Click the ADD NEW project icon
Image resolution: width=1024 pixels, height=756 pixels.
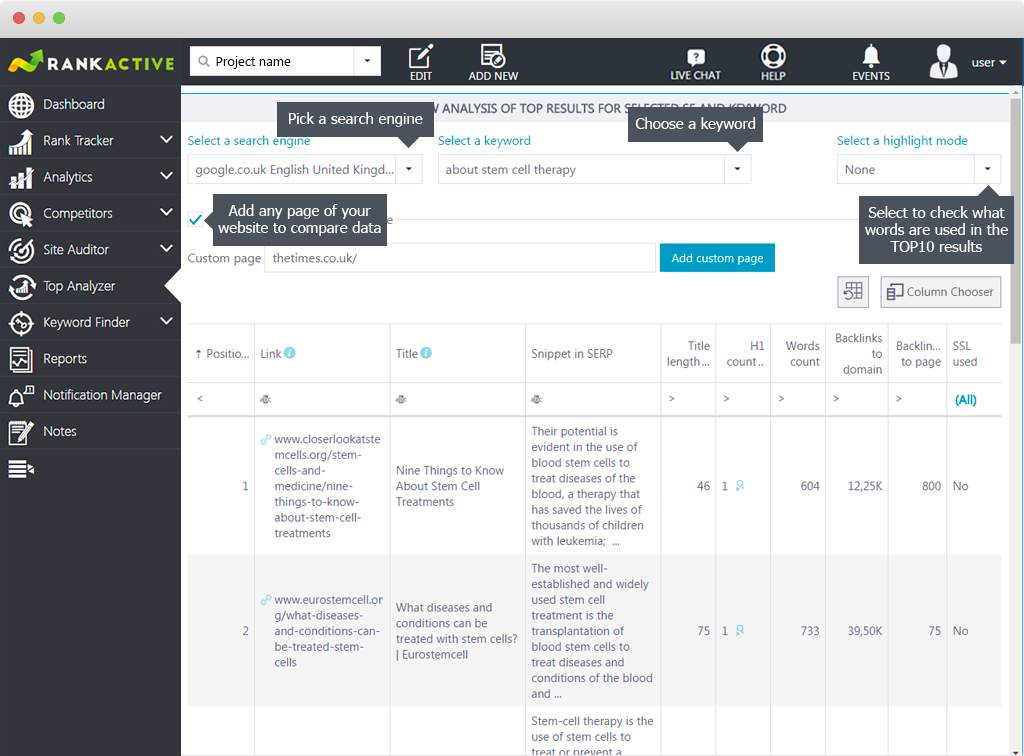pyautogui.click(x=493, y=63)
